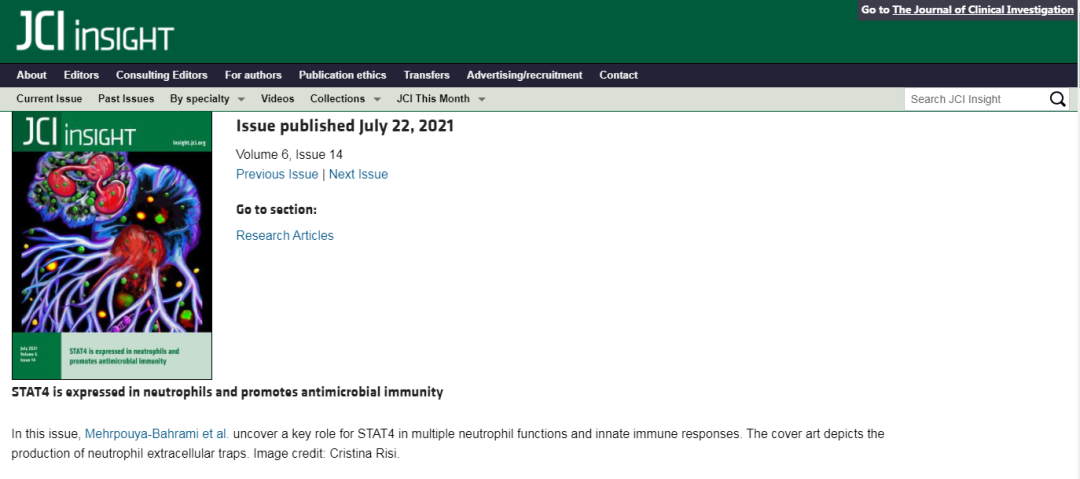This screenshot has height=479, width=1080.
Task: Click the search magnifier icon
Action: coord(1057,99)
